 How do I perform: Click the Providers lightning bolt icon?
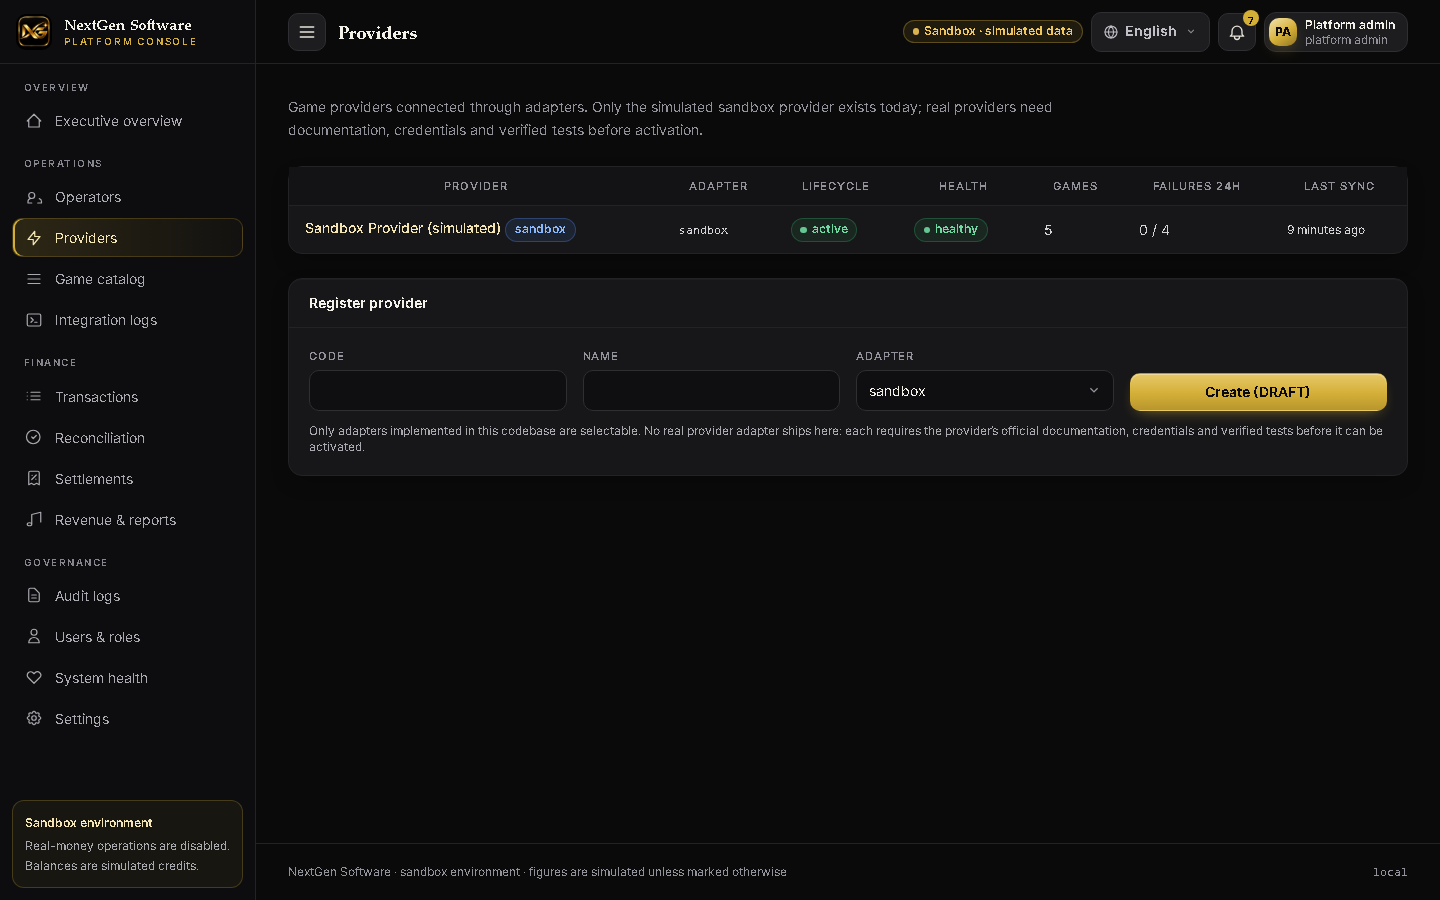tap(34, 238)
